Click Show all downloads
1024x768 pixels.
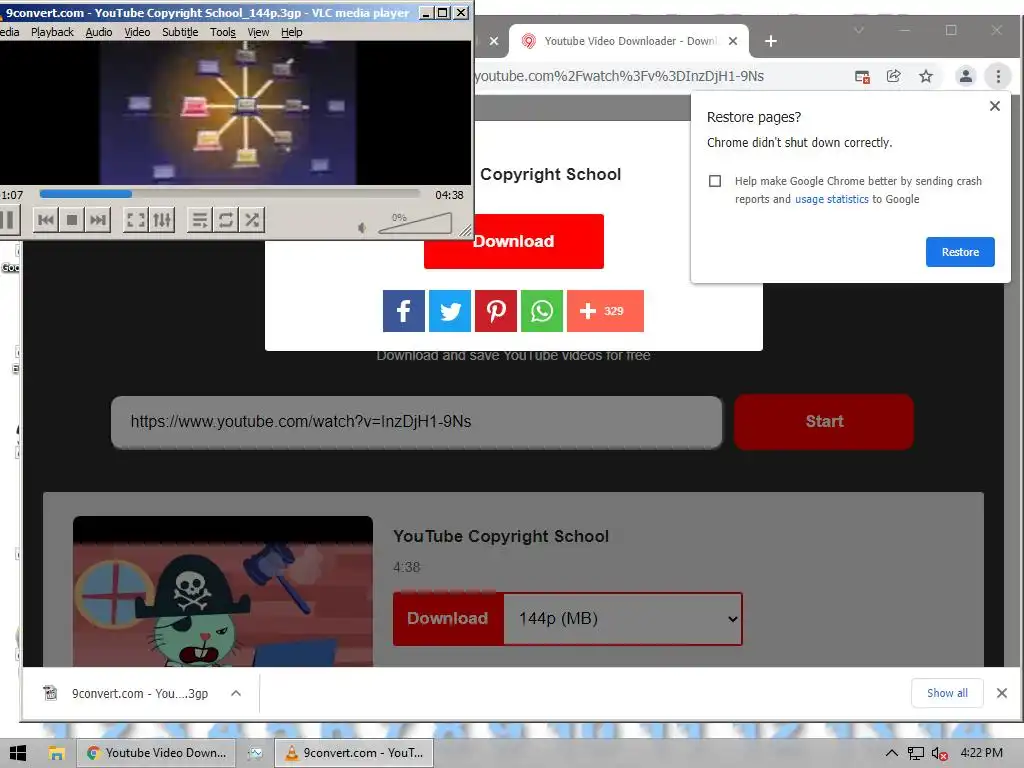coord(947,694)
